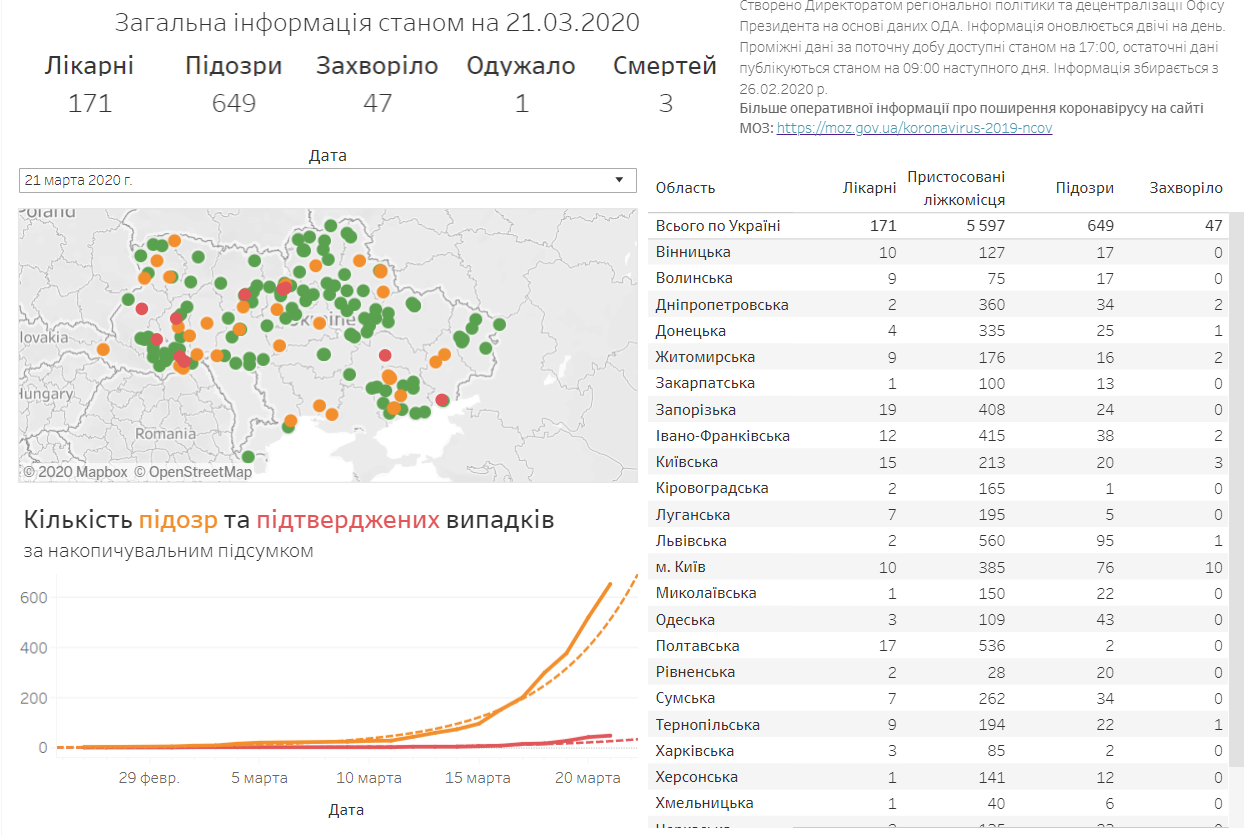Click the table's vertical scrollbar
Viewport: 1244px width, 836px height.
(x=1236, y=400)
